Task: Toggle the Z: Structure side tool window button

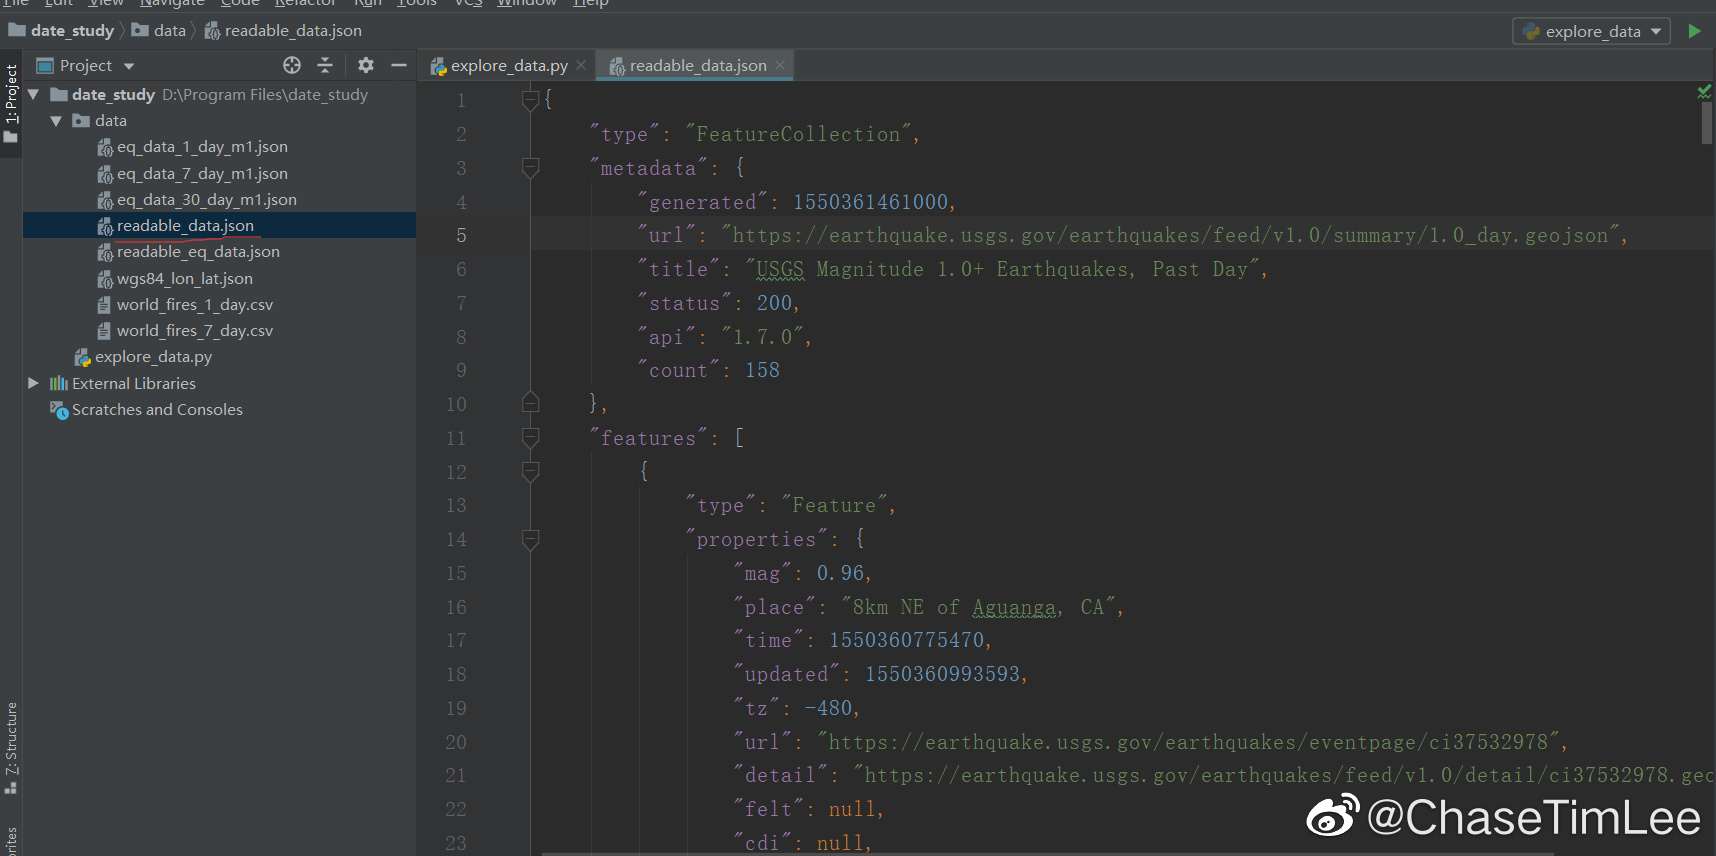Action: point(11,747)
